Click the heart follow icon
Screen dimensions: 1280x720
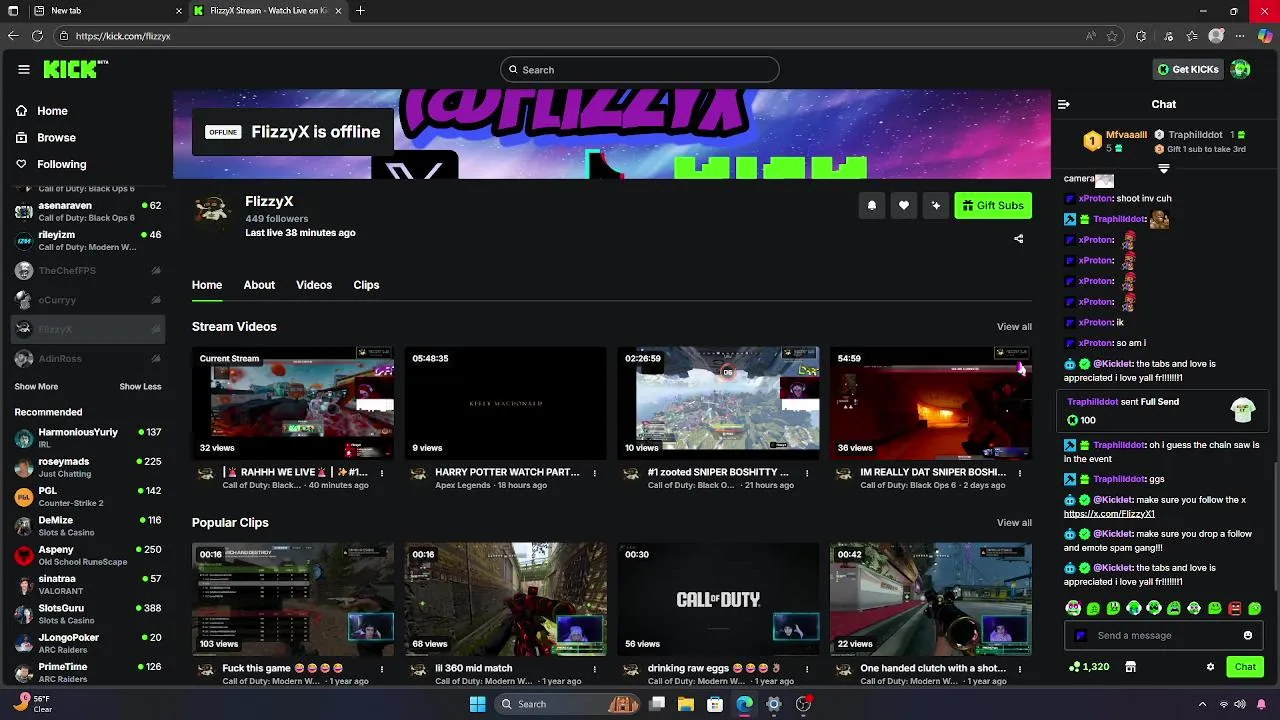[x=904, y=205]
